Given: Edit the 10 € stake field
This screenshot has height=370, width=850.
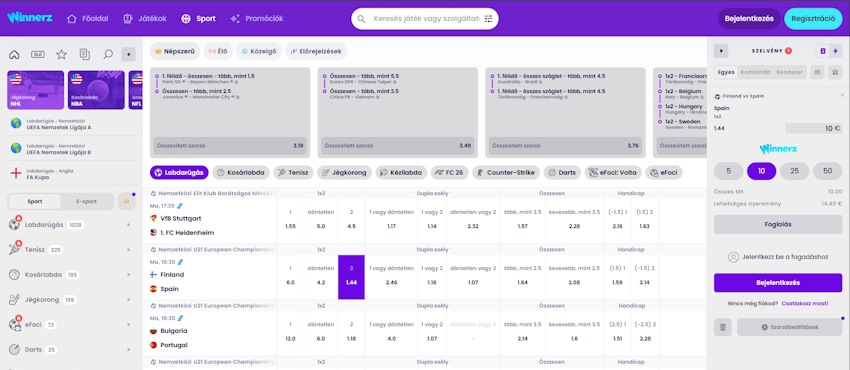Looking at the screenshot, I should click(x=813, y=128).
